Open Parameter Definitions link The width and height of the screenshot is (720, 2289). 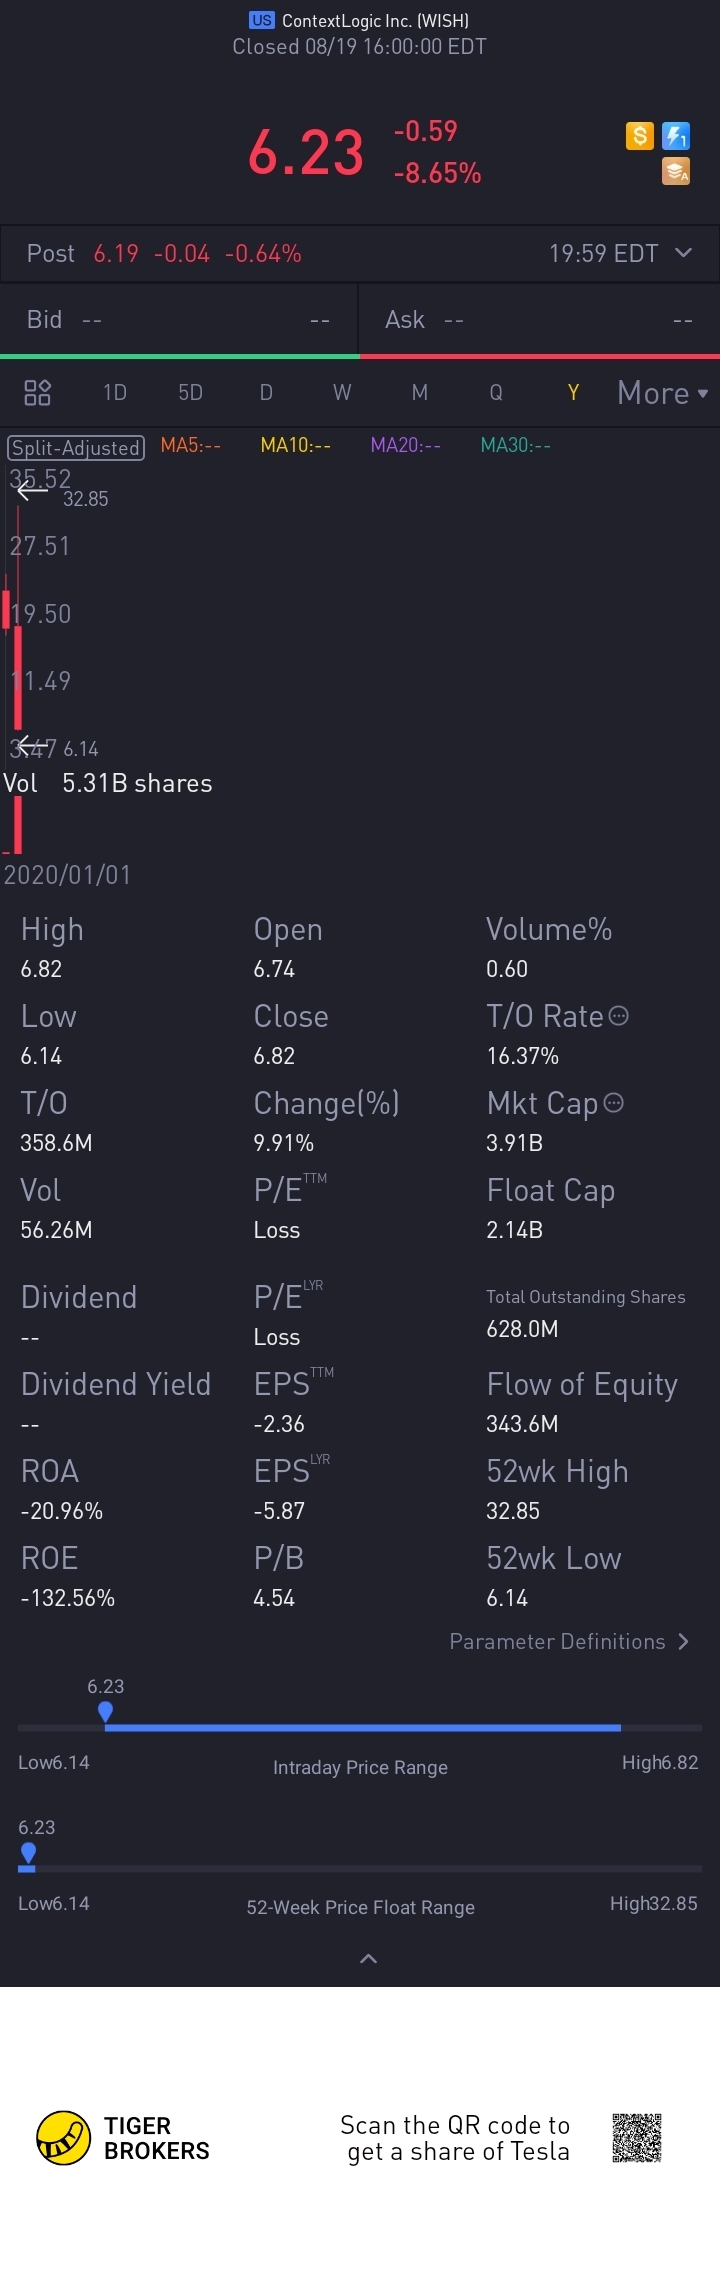[569, 1642]
